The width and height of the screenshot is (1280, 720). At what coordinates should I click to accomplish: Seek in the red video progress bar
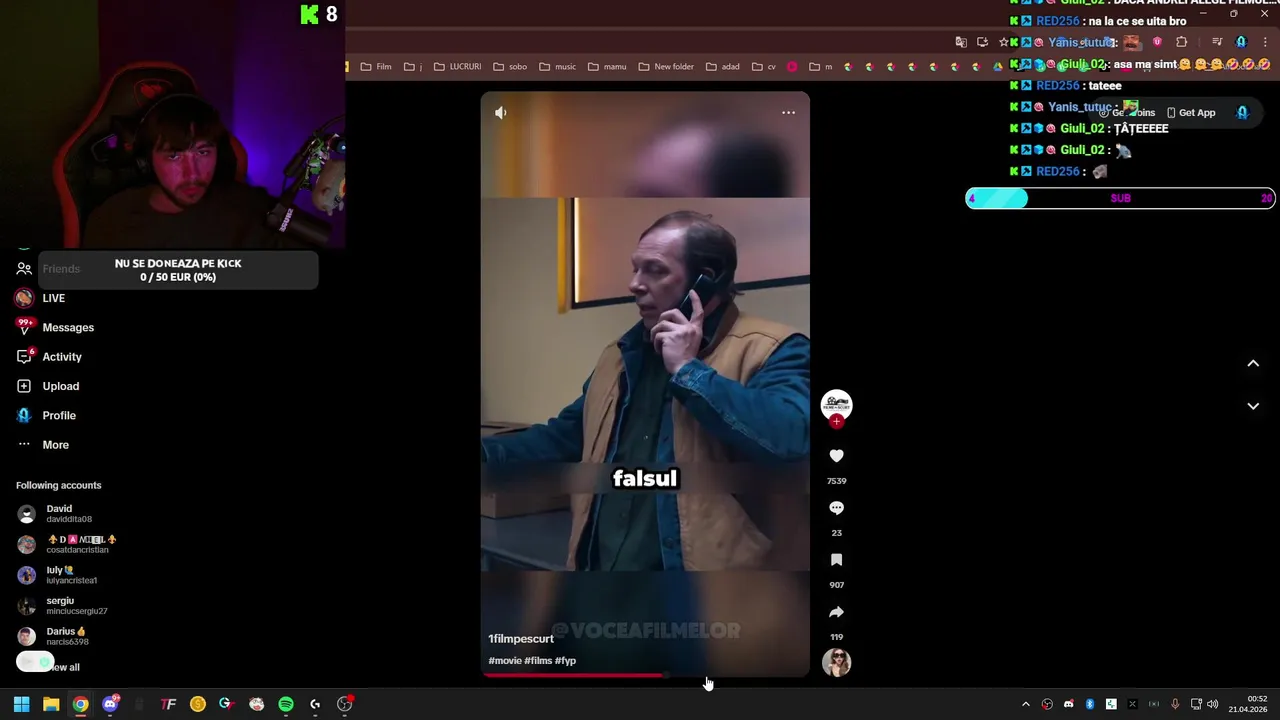[645, 675]
